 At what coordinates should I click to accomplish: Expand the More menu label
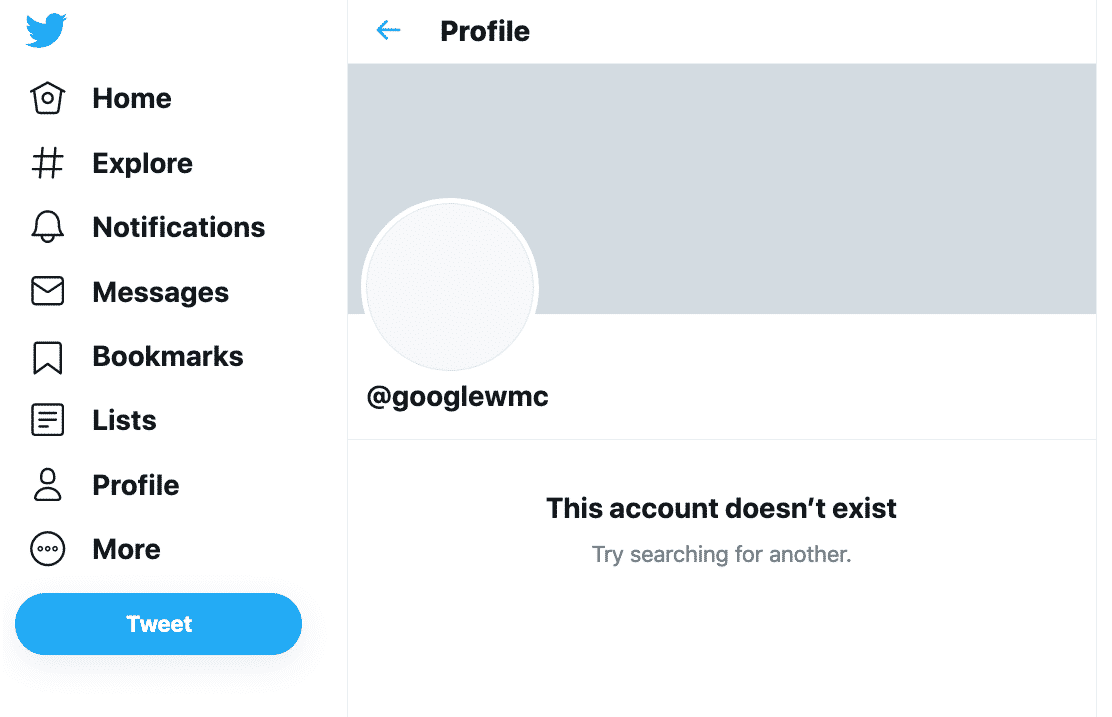[x=127, y=550]
